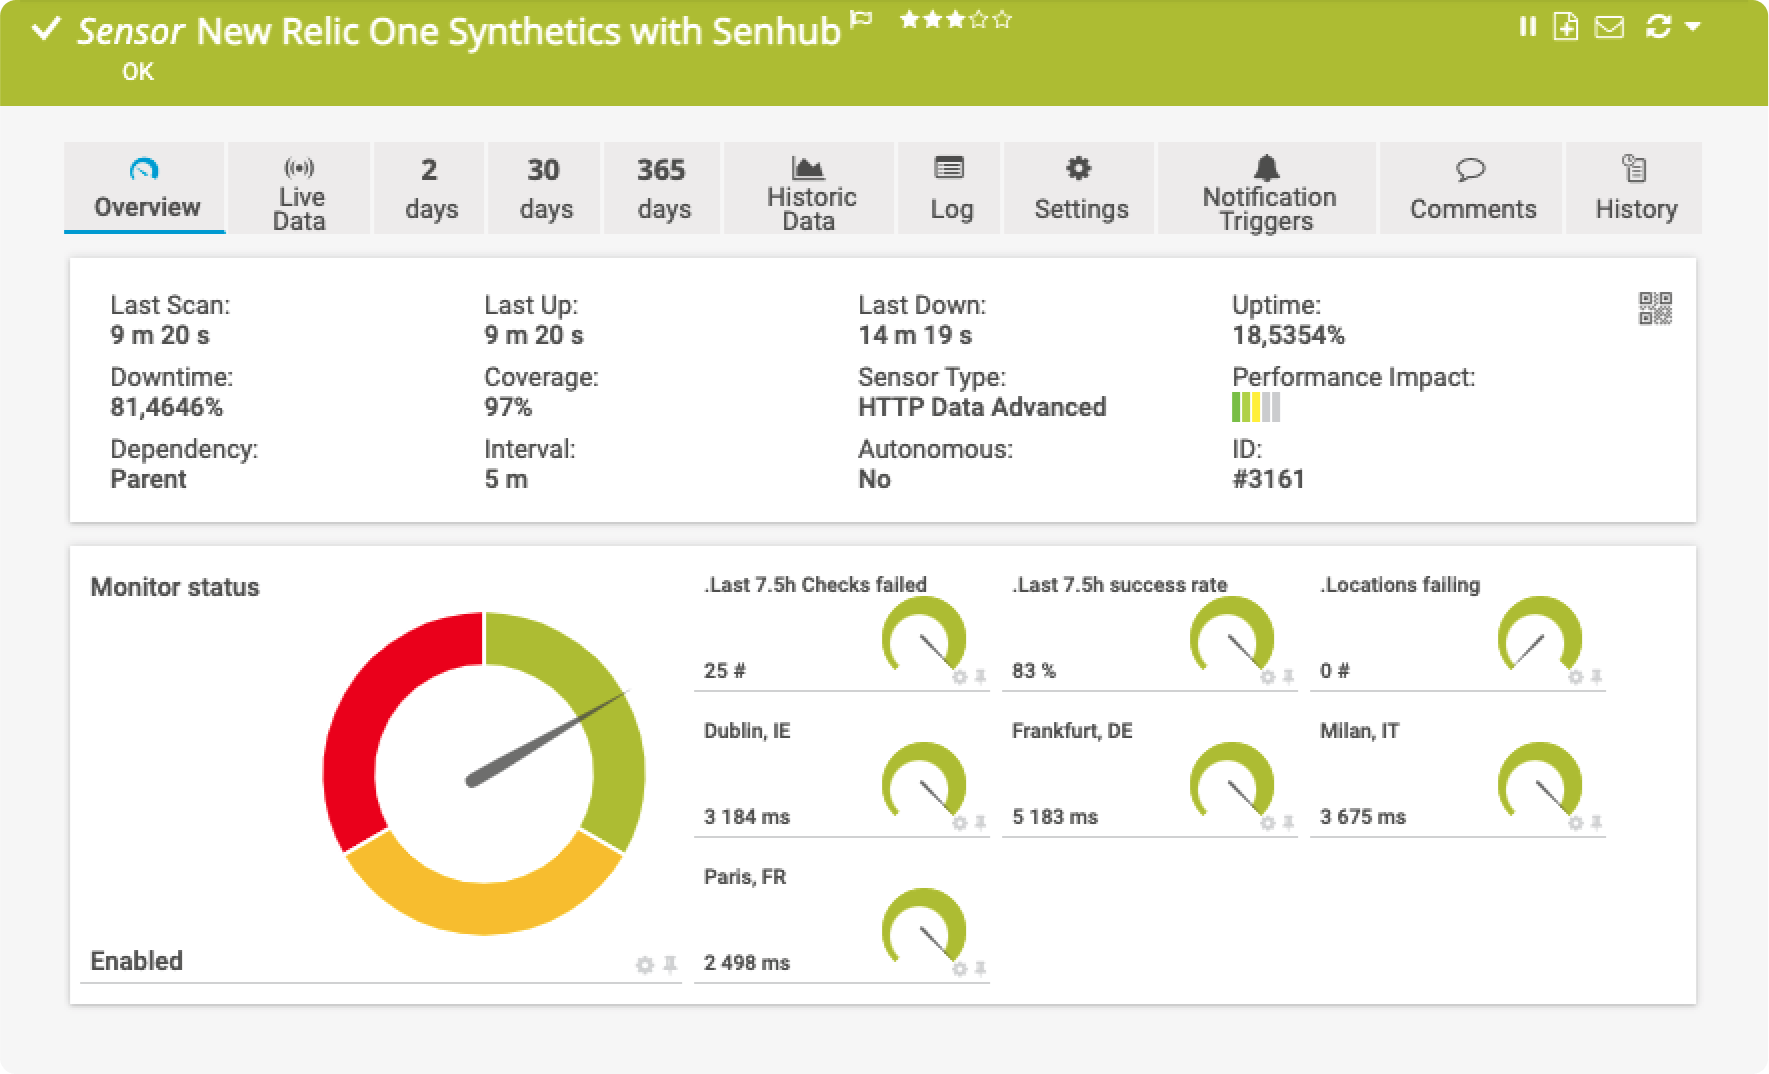Click the Frankfurt, DE channel gauge

[1231, 783]
